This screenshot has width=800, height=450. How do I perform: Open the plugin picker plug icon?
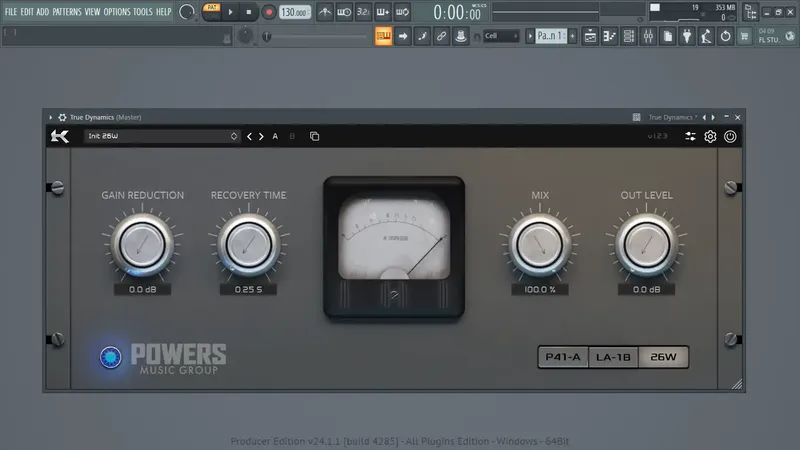click(687, 36)
